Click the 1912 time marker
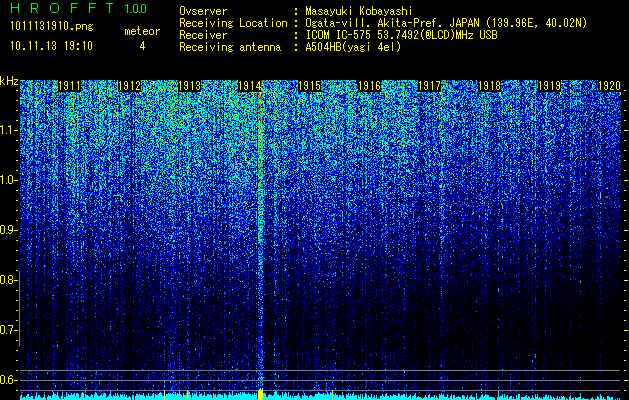629x400 pixels. (130, 86)
